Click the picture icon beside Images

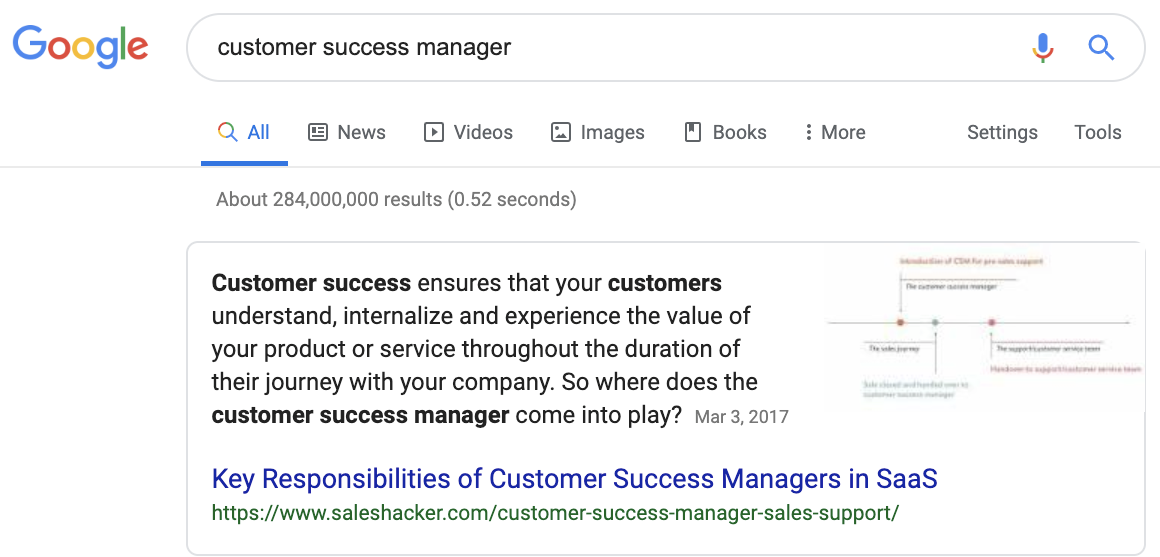coord(561,132)
